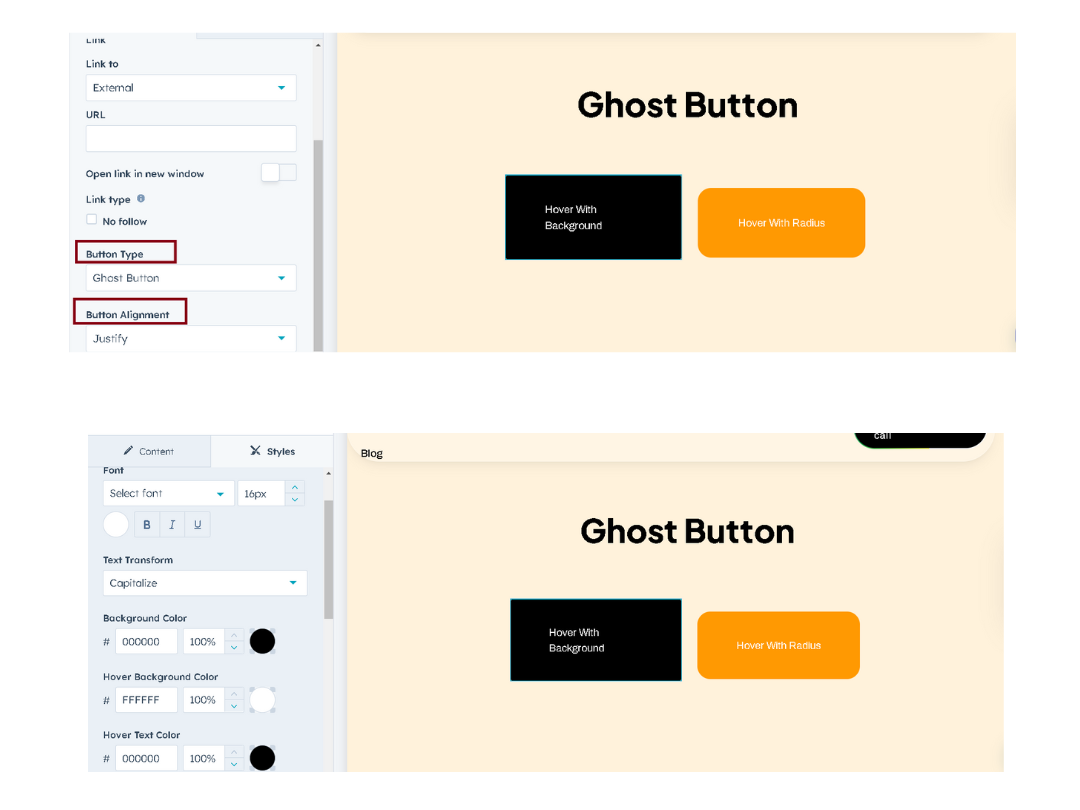Viewport: 1080px width, 810px height.
Task: Select the Italic formatting icon
Action: 171,524
